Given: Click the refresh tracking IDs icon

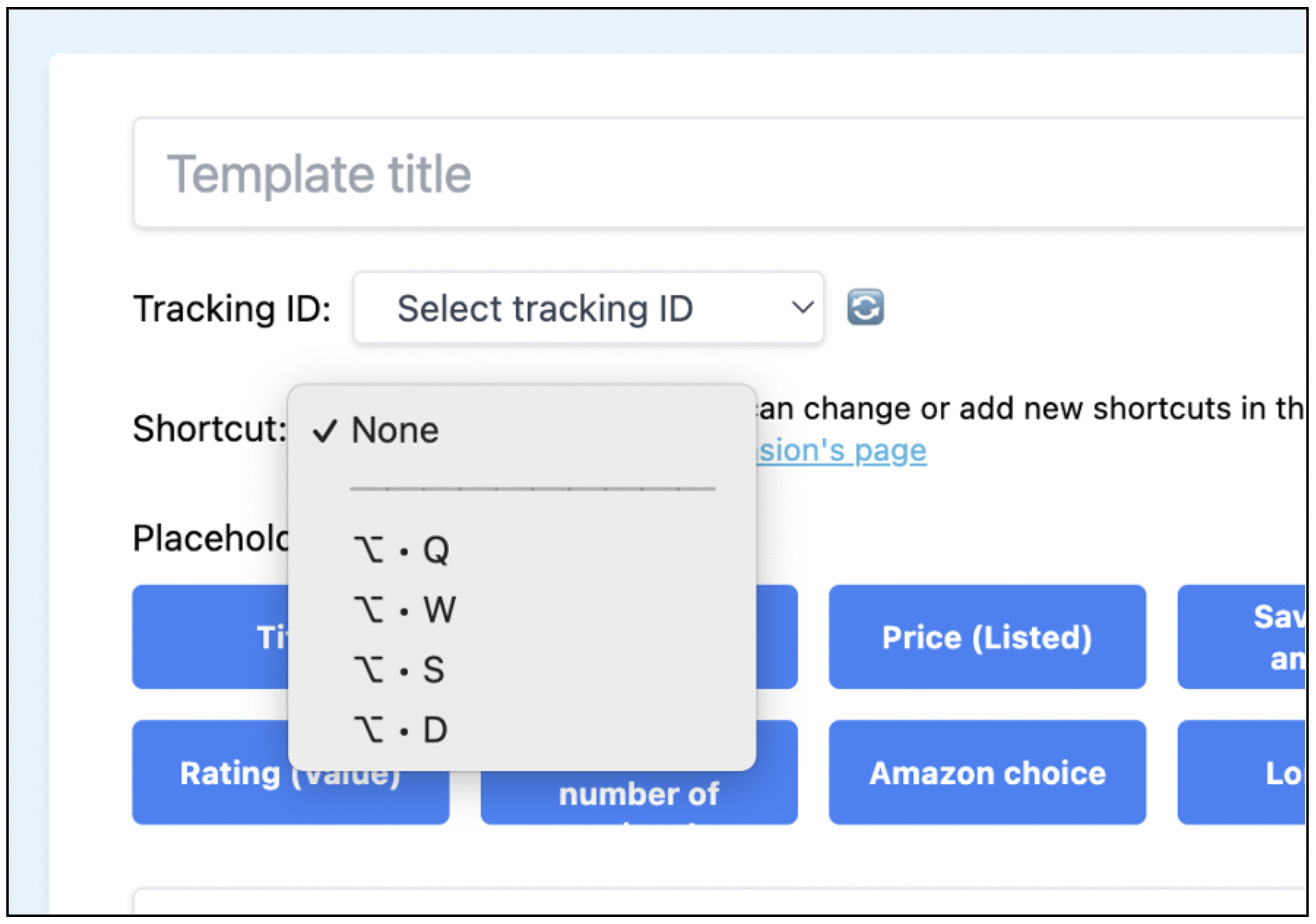Looking at the screenshot, I should [x=865, y=309].
